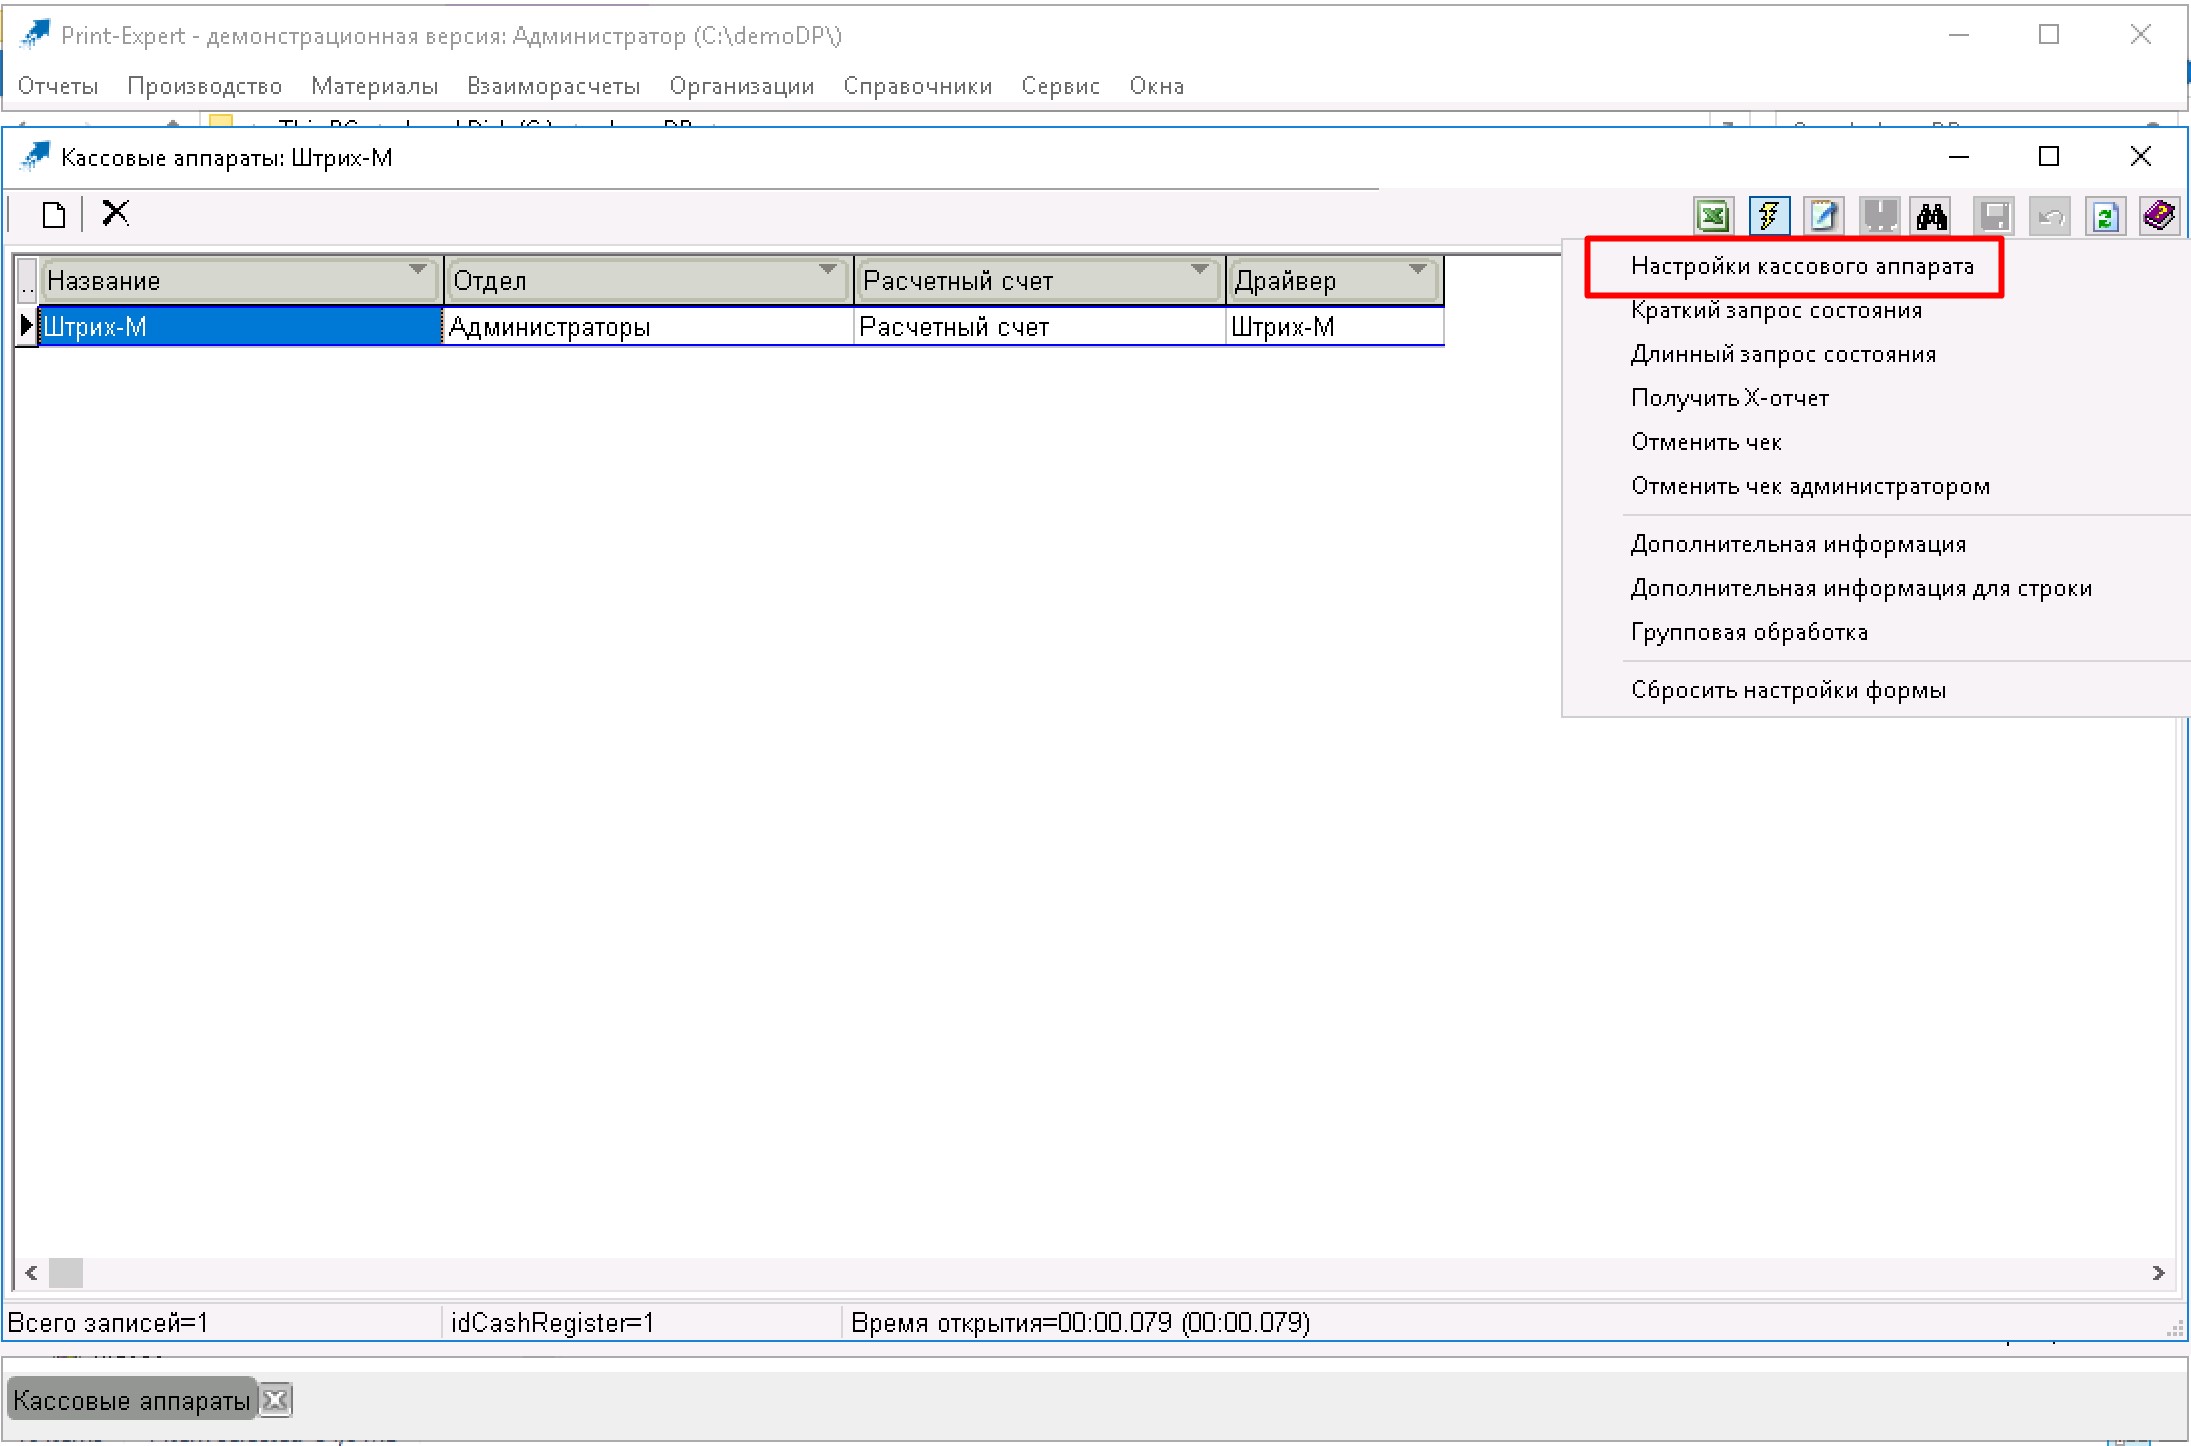2191x1446 pixels.
Task: Create a new cash register record
Action: (54, 215)
